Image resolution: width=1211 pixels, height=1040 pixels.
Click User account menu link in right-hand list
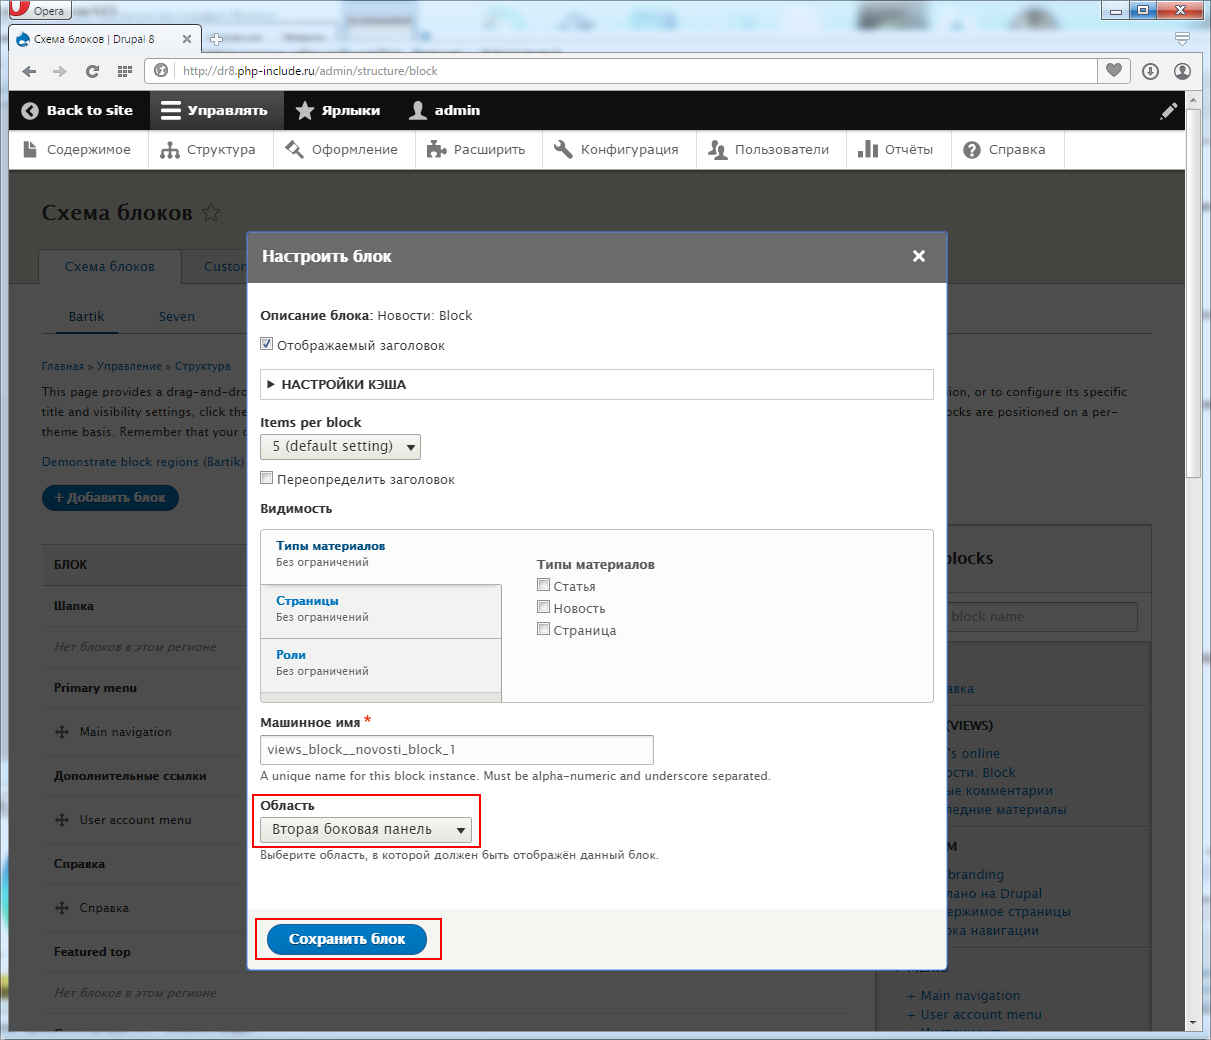(981, 1015)
